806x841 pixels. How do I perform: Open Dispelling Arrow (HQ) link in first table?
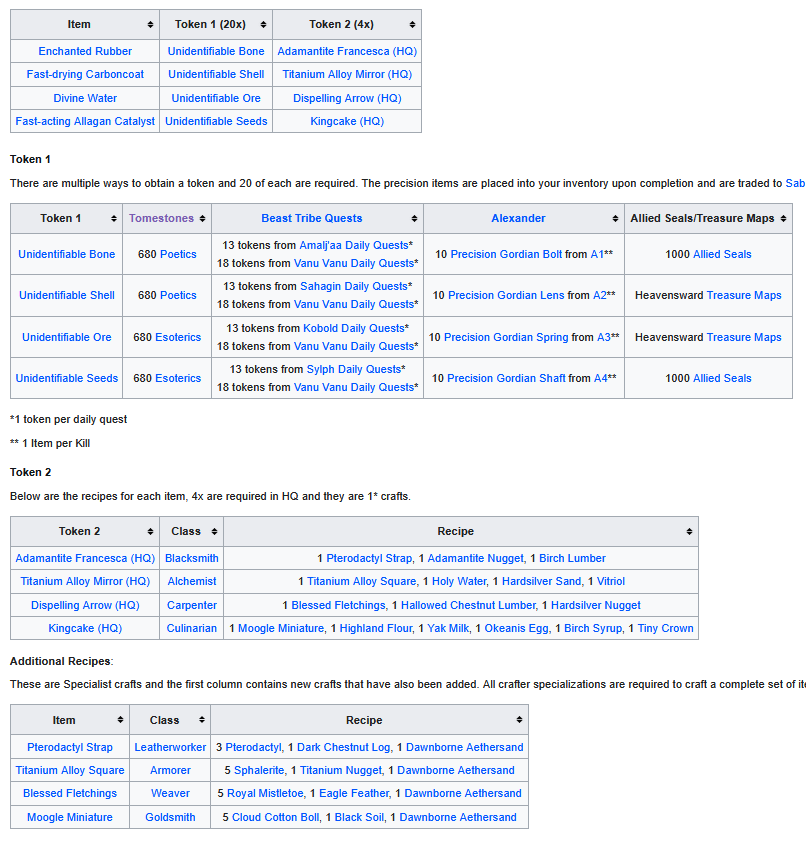[347, 98]
